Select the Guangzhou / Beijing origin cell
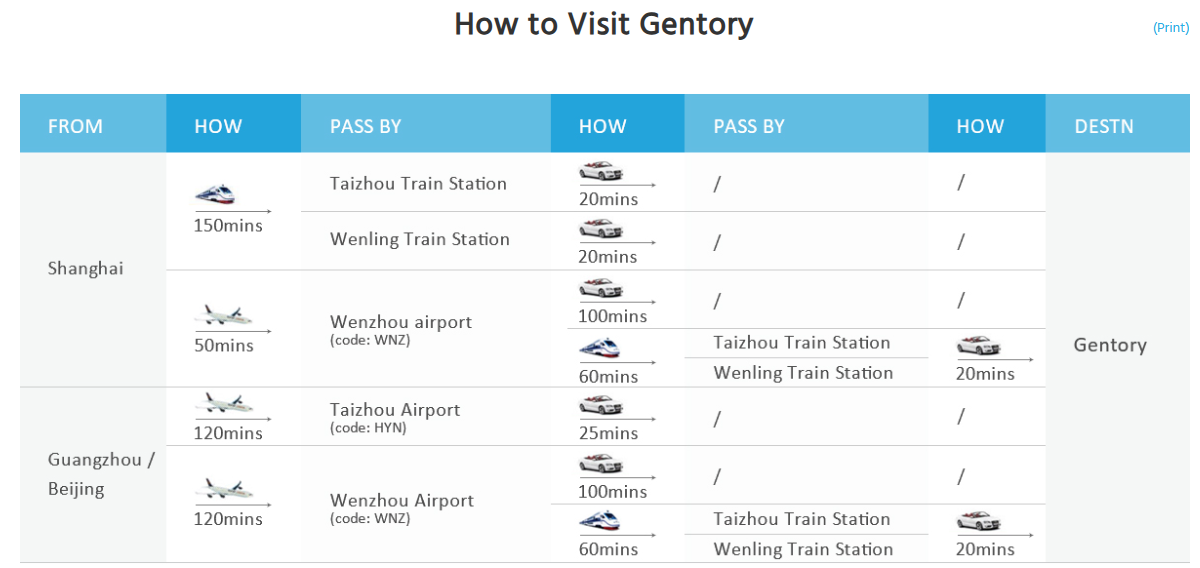 click(x=101, y=474)
